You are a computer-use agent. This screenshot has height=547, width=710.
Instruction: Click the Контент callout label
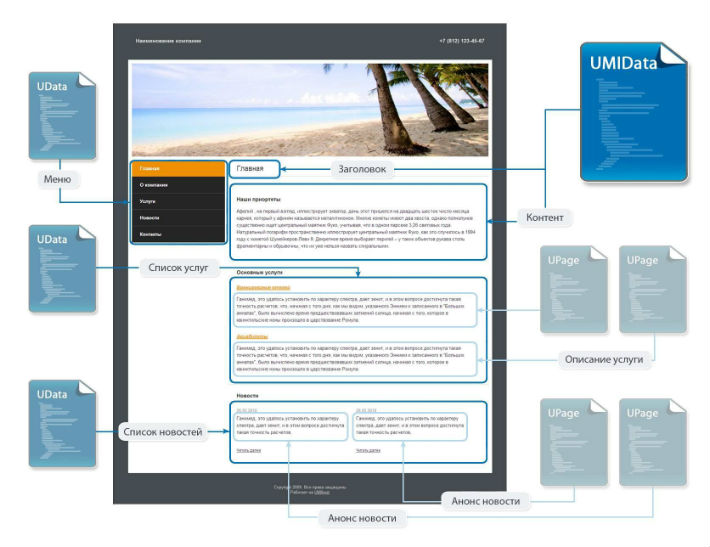point(544,217)
